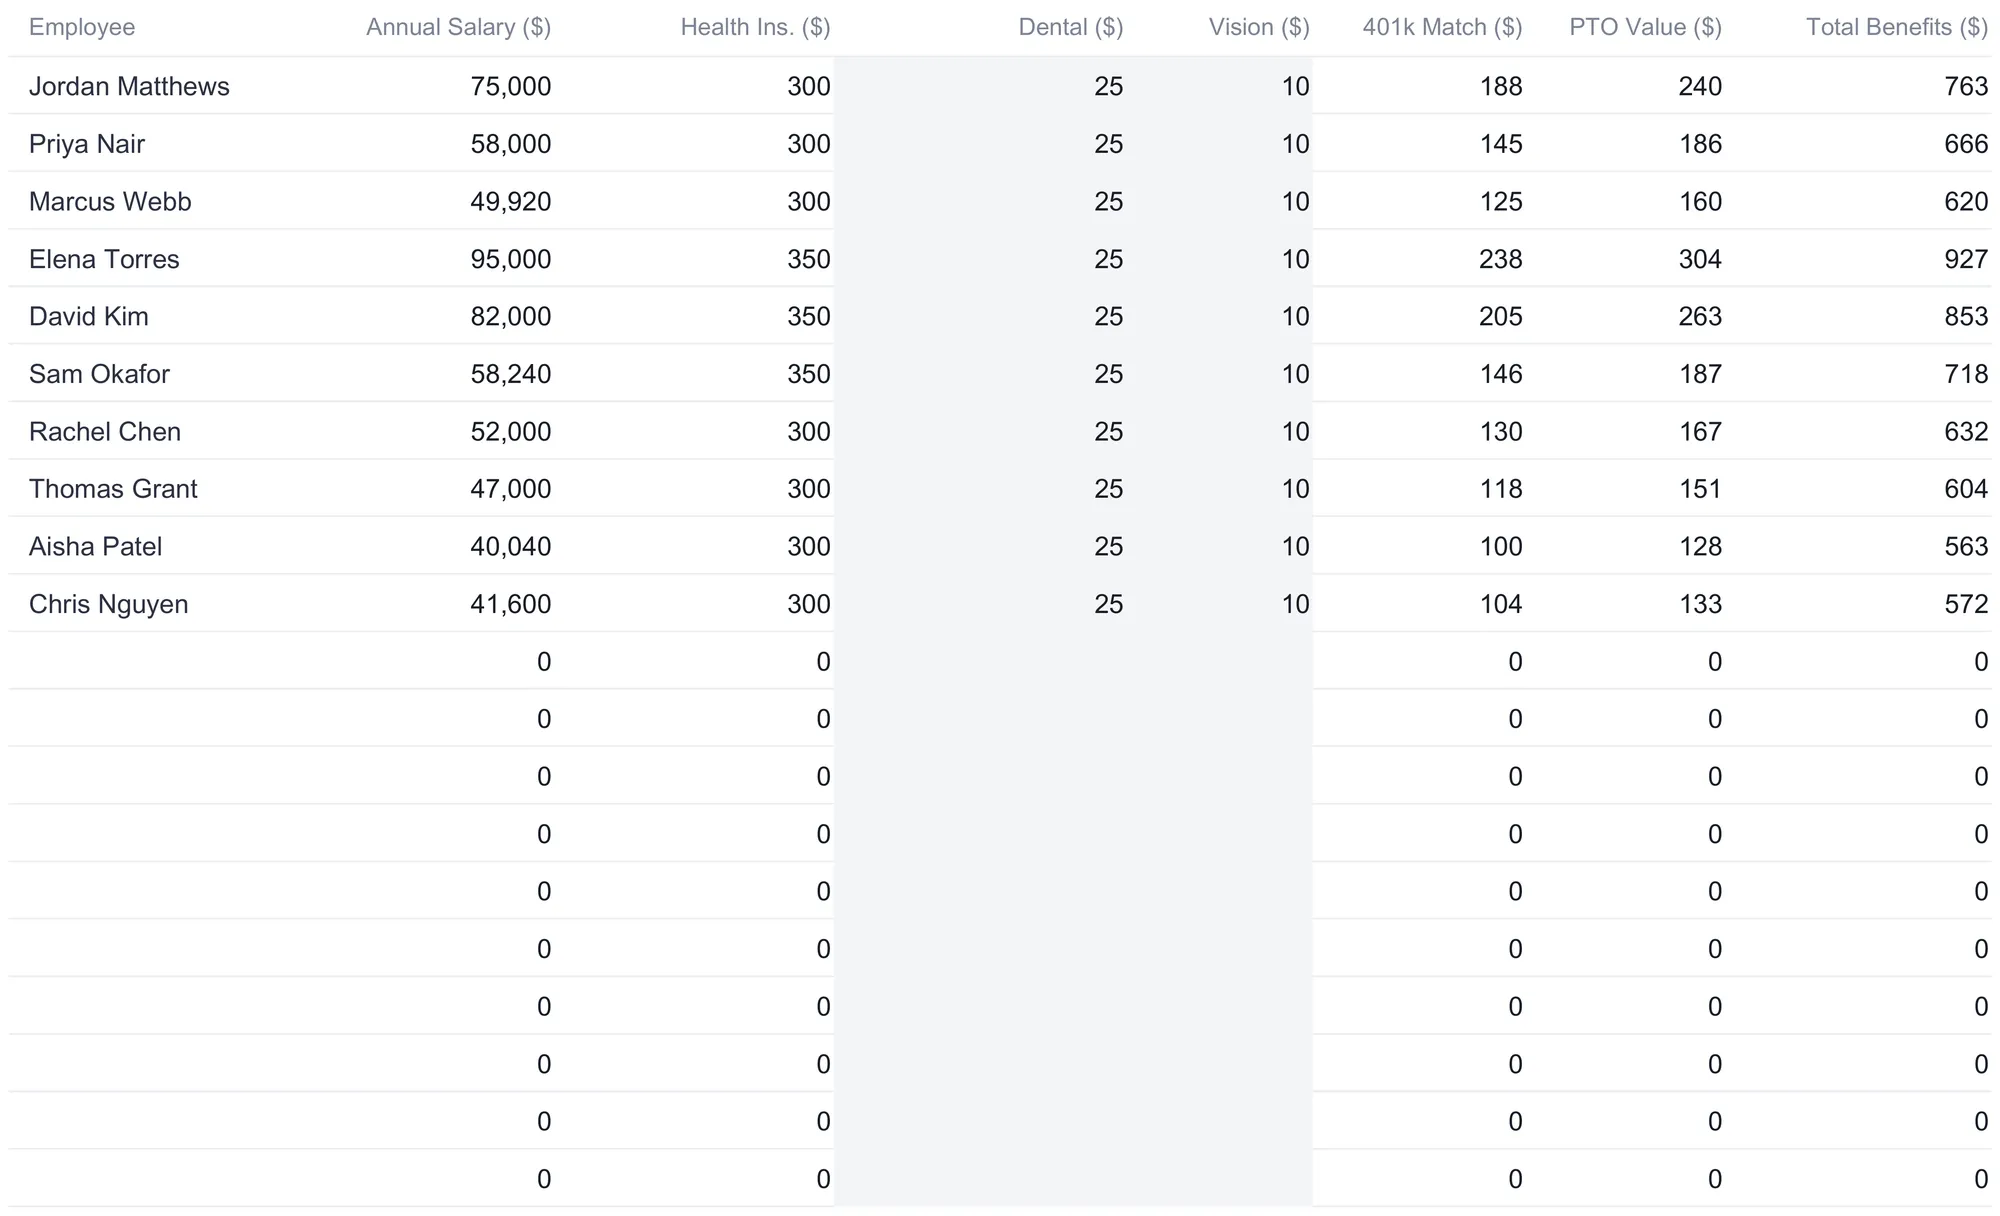Click salary cell 40,040
2000x1216 pixels.
[x=511, y=546]
